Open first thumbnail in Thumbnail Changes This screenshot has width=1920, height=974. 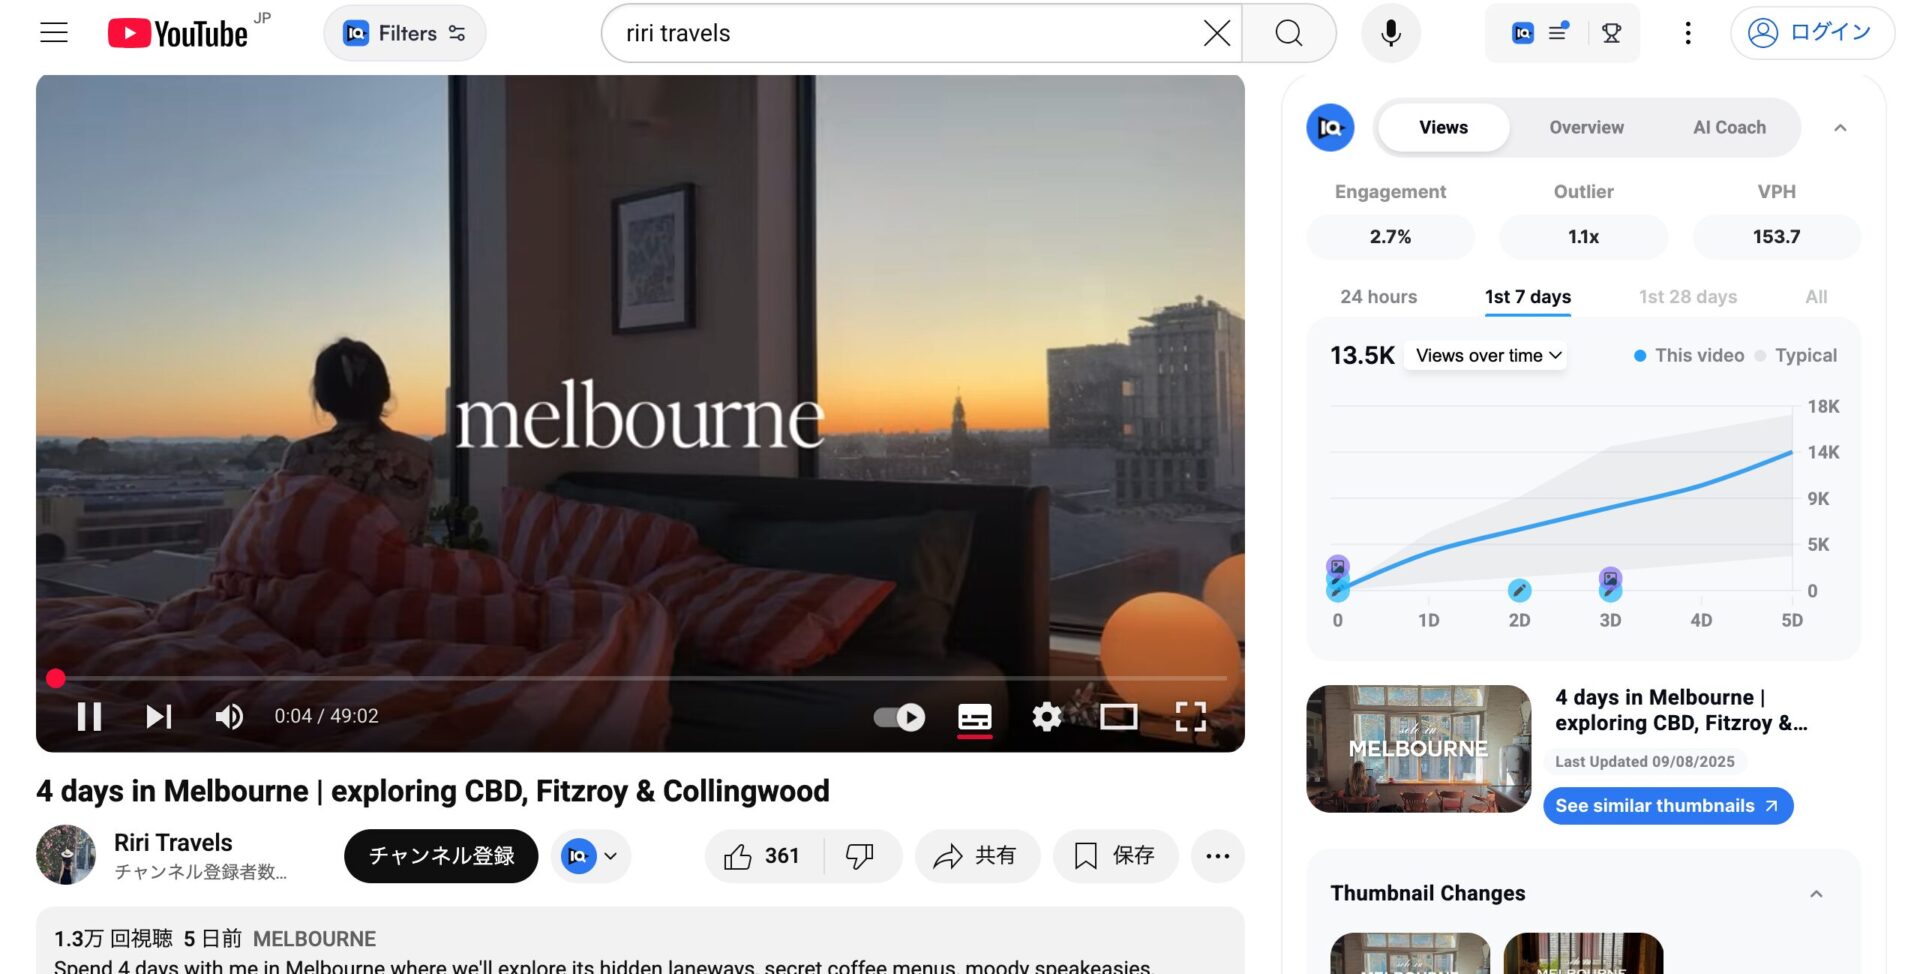pos(1410,954)
